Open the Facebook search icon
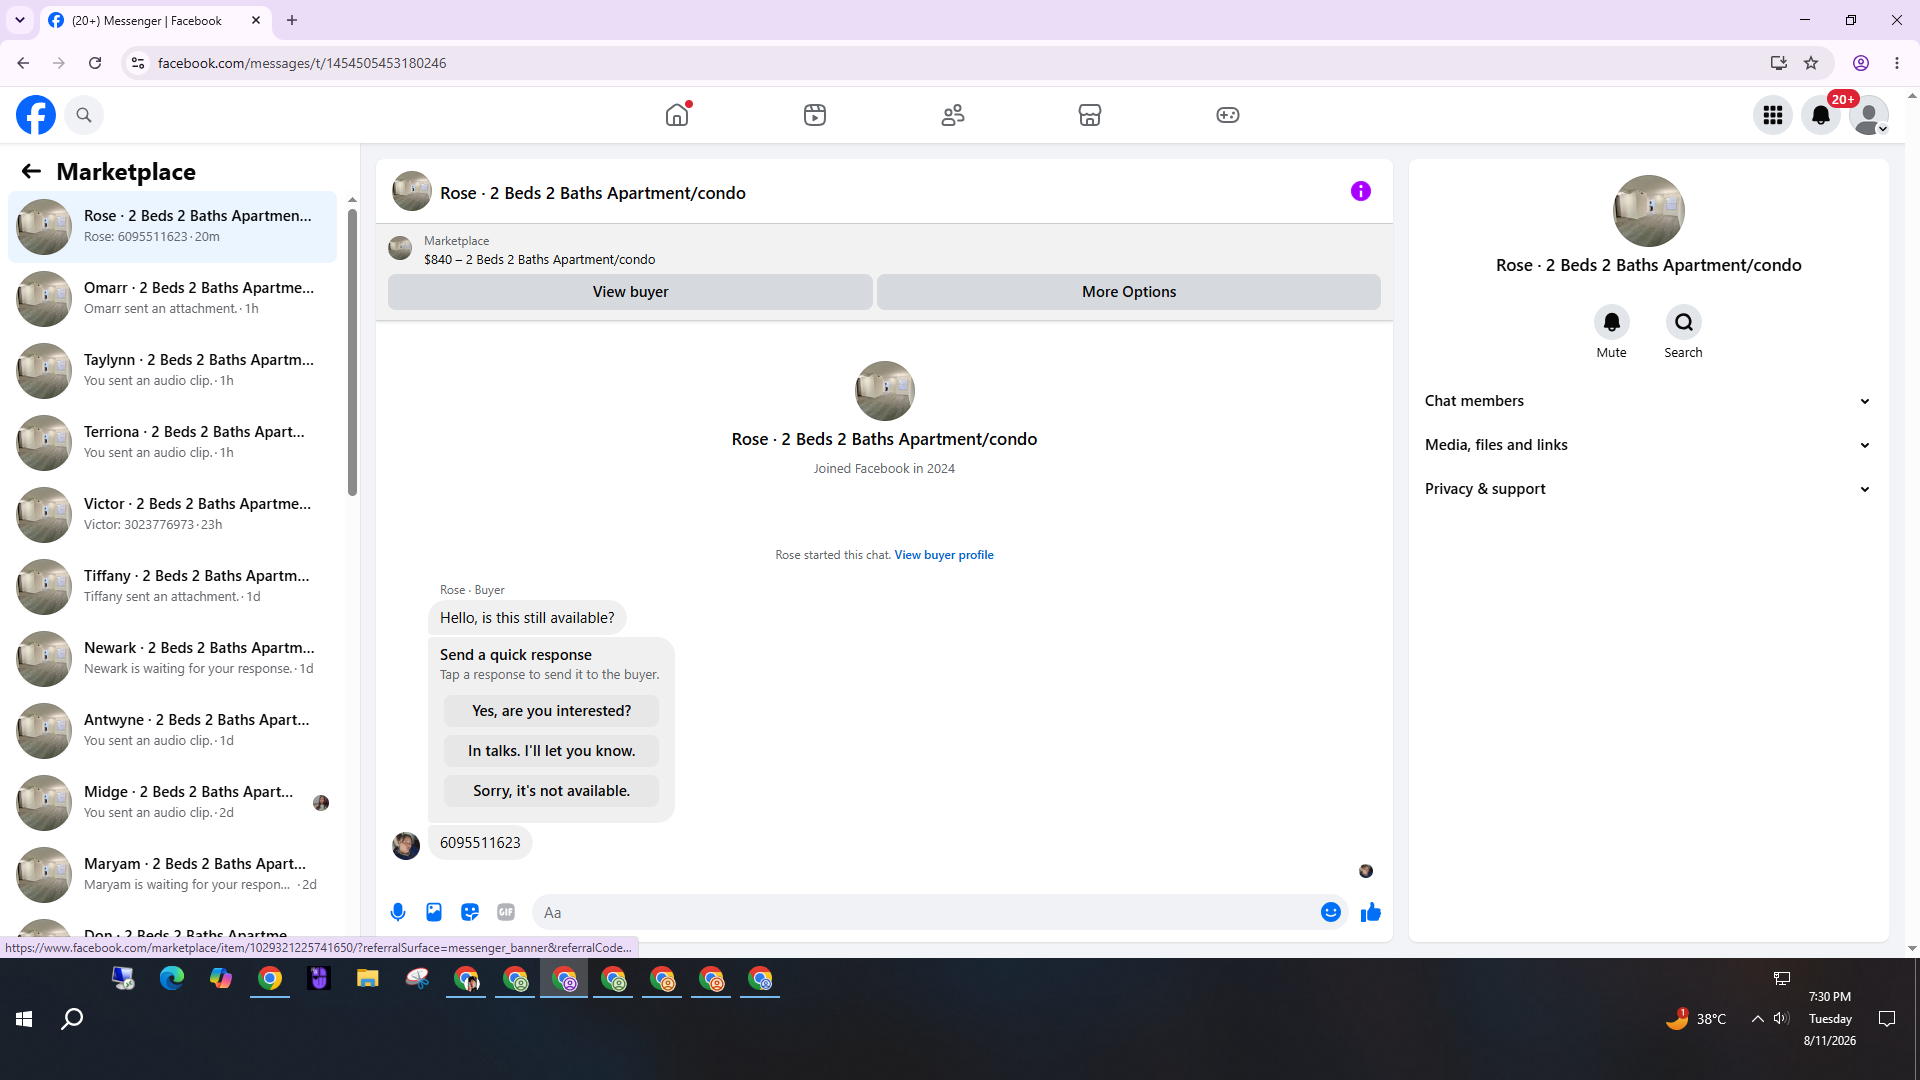The width and height of the screenshot is (1920, 1080). coord(84,115)
